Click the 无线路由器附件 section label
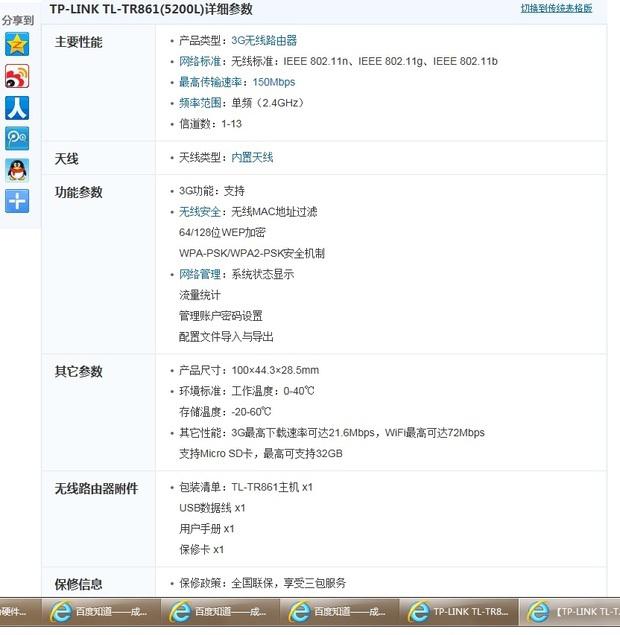Viewport: 620px width, 635px height. click(96, 488)
